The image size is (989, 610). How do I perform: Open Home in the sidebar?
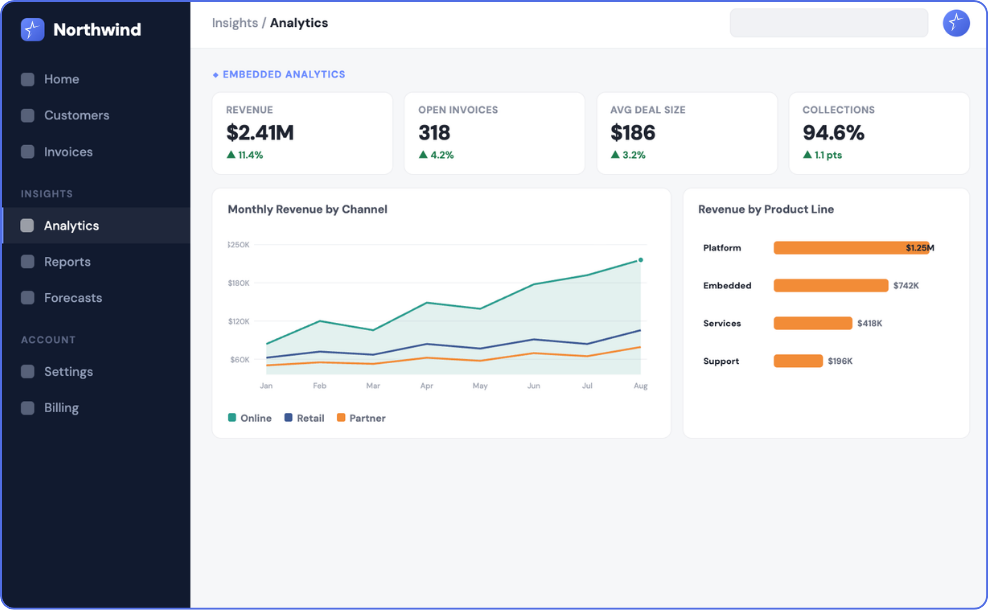[96, 79]
